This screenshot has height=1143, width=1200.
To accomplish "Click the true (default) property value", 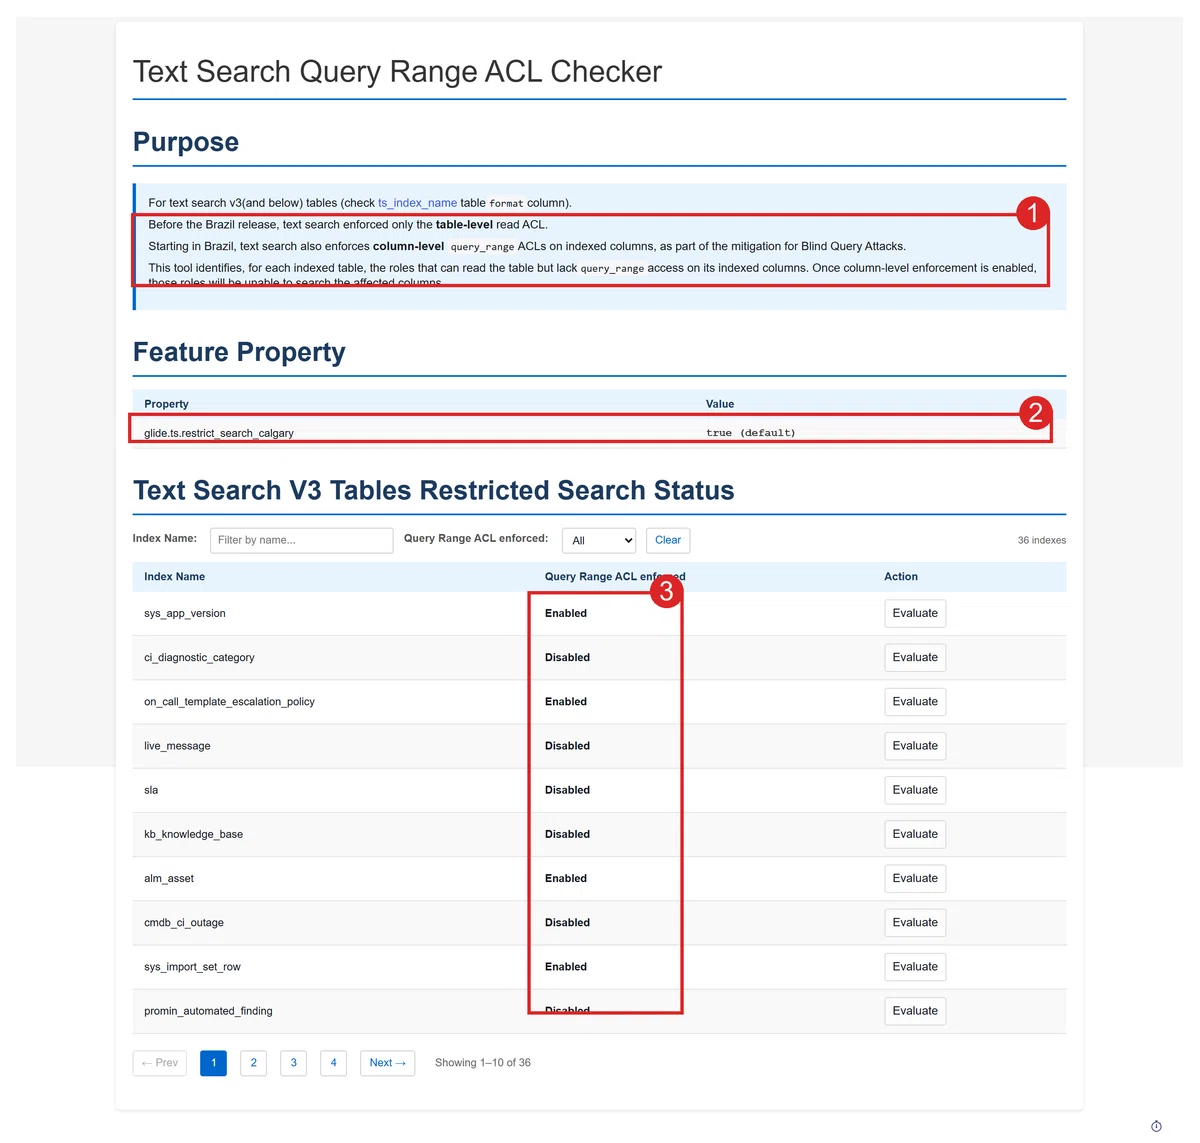I will tap(751, 433).
